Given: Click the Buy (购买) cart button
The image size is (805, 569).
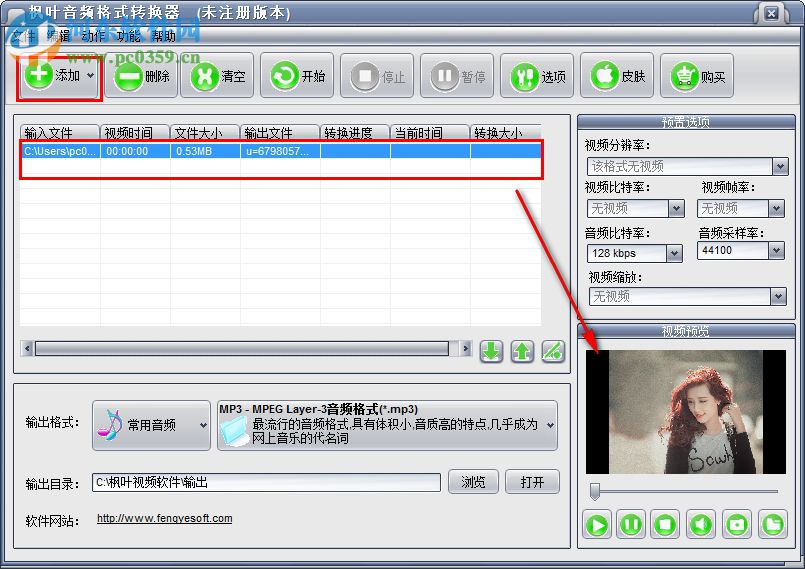Looking at the screenshot, I should coord(697,75).
